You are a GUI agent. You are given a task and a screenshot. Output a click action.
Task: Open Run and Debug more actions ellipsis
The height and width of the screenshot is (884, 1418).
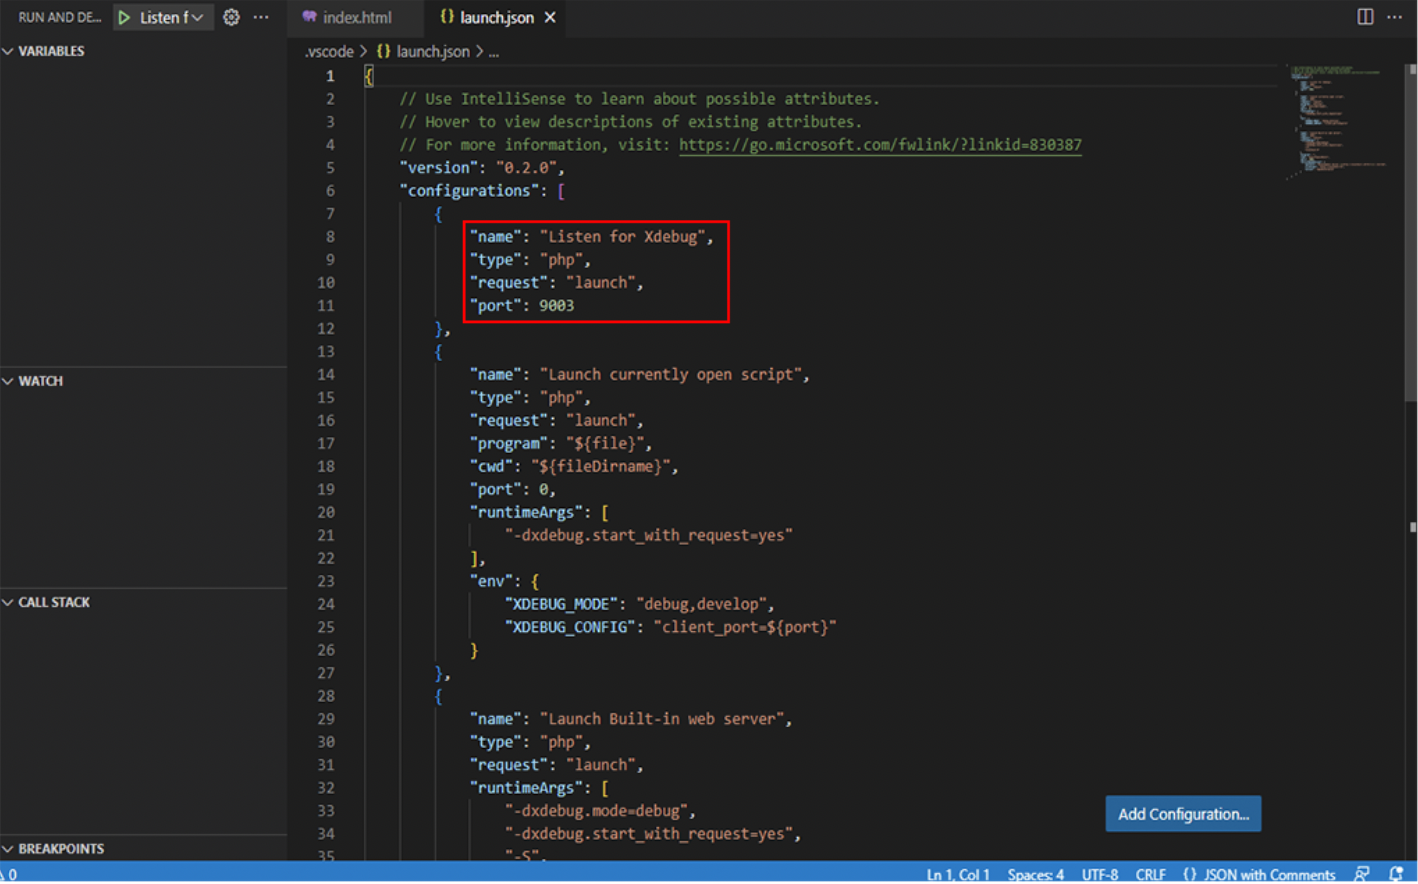[x=261, y=17]
